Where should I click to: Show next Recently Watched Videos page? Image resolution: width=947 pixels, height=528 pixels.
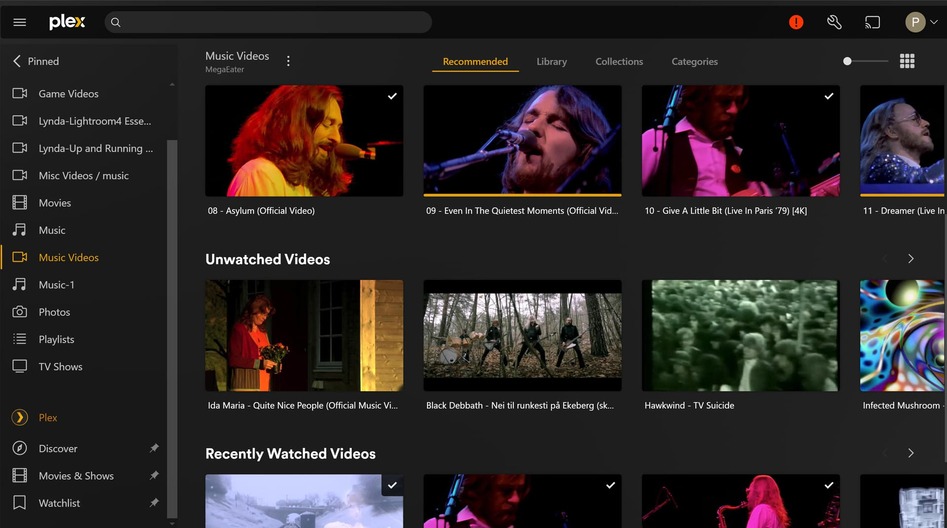[911, 453]
